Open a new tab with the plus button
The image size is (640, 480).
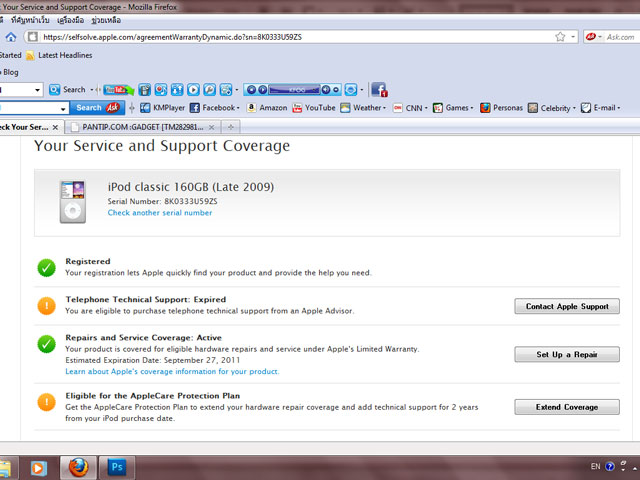click(231, 127)
